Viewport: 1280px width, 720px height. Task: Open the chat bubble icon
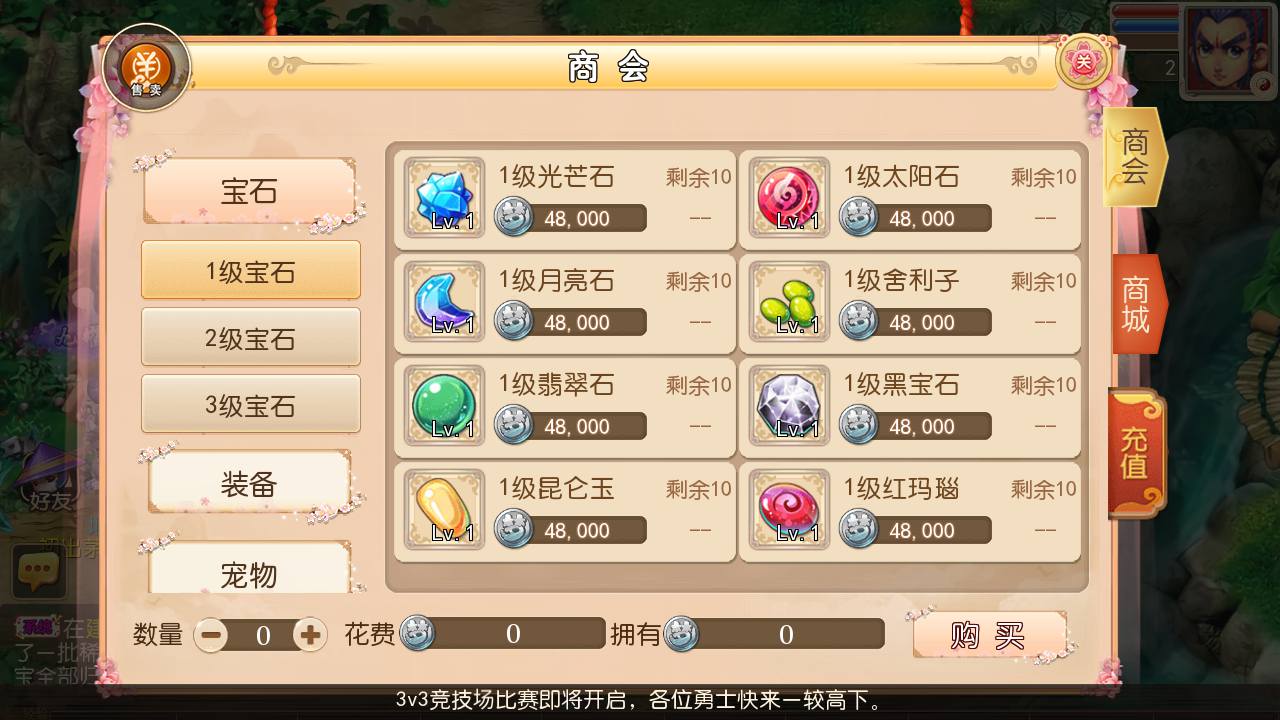click(37, 573)
